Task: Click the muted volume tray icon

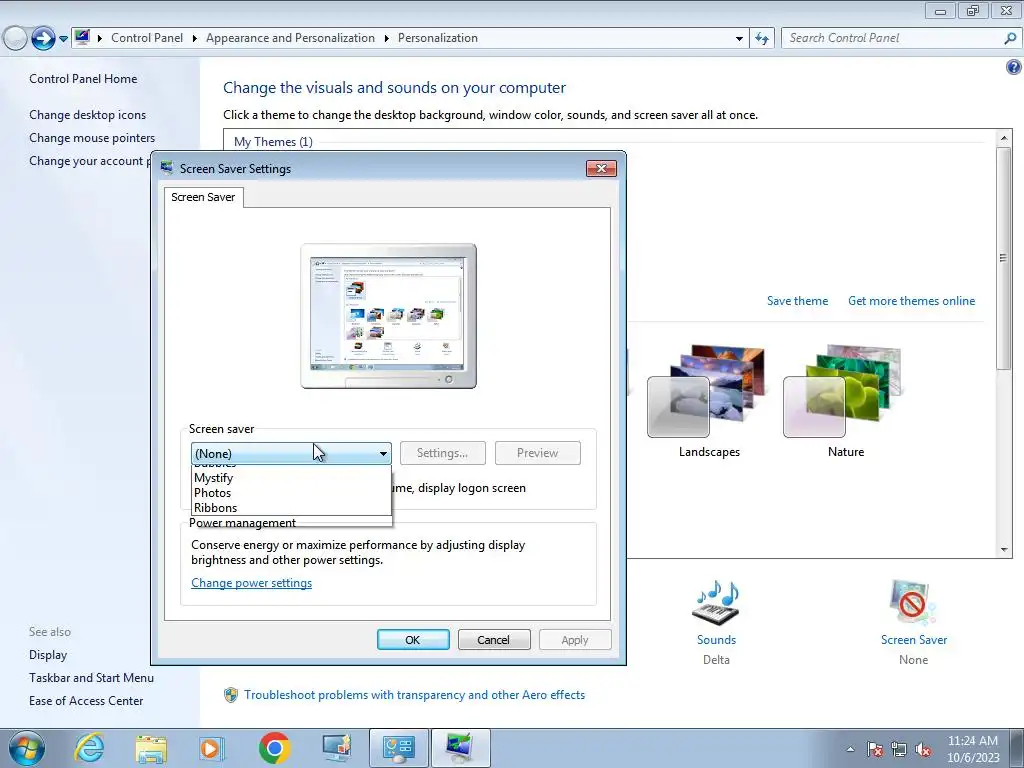Action: (923, 750)
